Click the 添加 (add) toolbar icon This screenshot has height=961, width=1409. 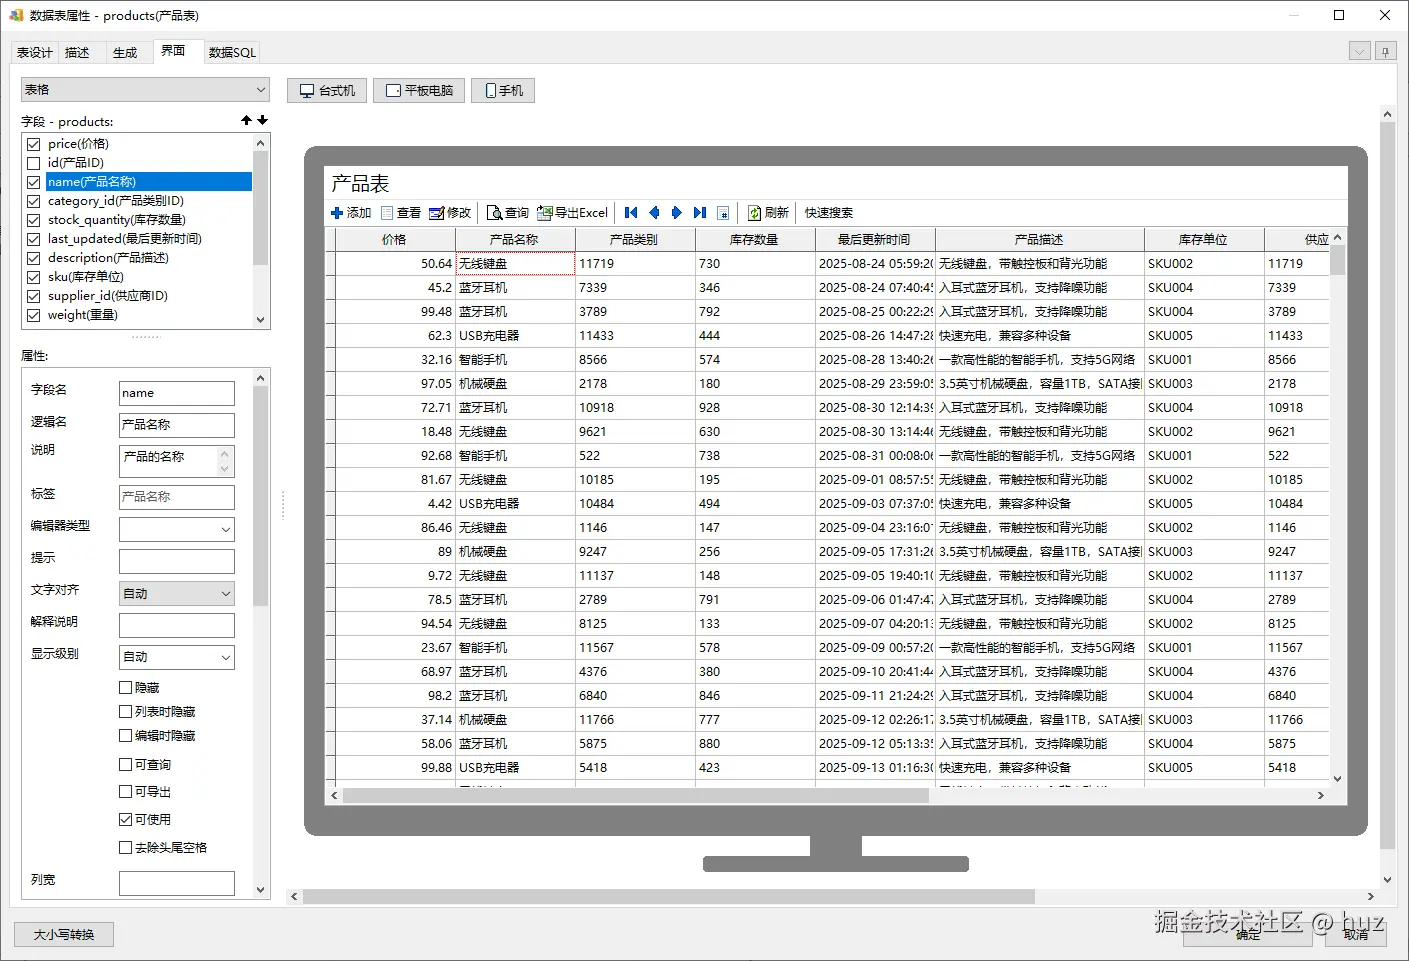(x=337, y=213)
